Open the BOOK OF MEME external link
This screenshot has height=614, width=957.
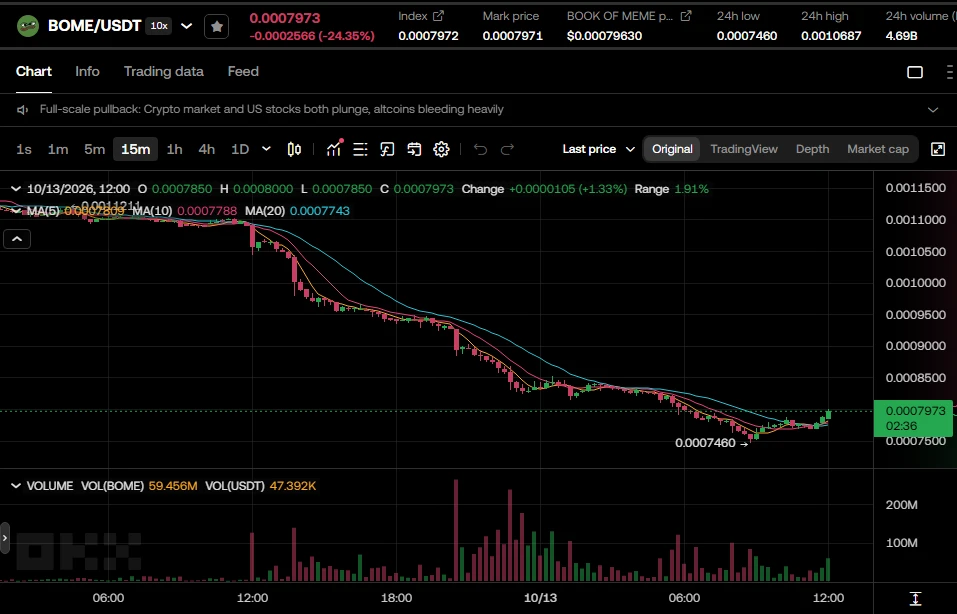coord(686,16)
